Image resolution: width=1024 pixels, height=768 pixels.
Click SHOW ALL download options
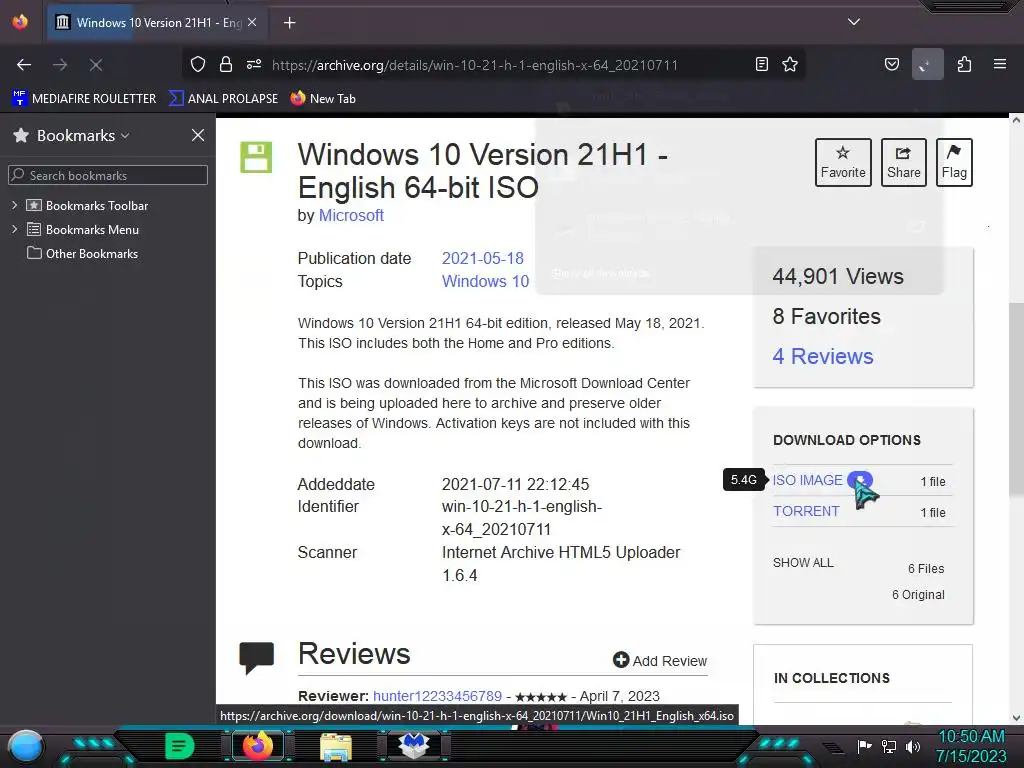coord(803,563)
